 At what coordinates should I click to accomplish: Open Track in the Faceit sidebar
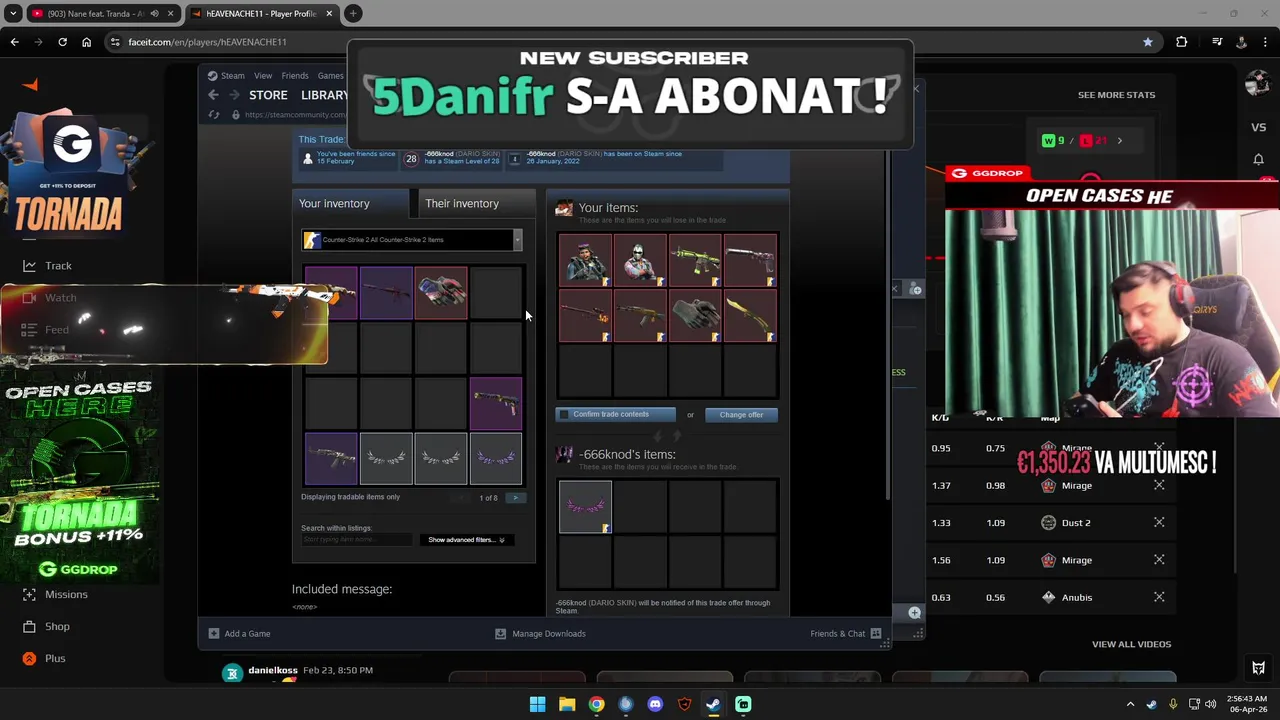tap(48, 266)
